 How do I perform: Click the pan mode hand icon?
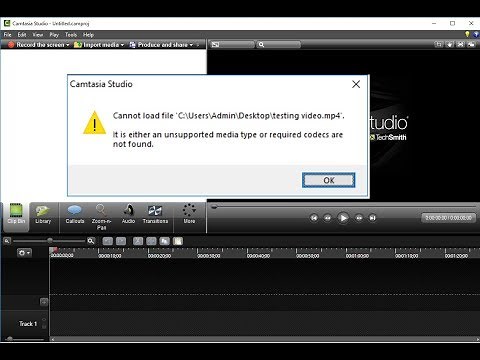coord(450,44)
